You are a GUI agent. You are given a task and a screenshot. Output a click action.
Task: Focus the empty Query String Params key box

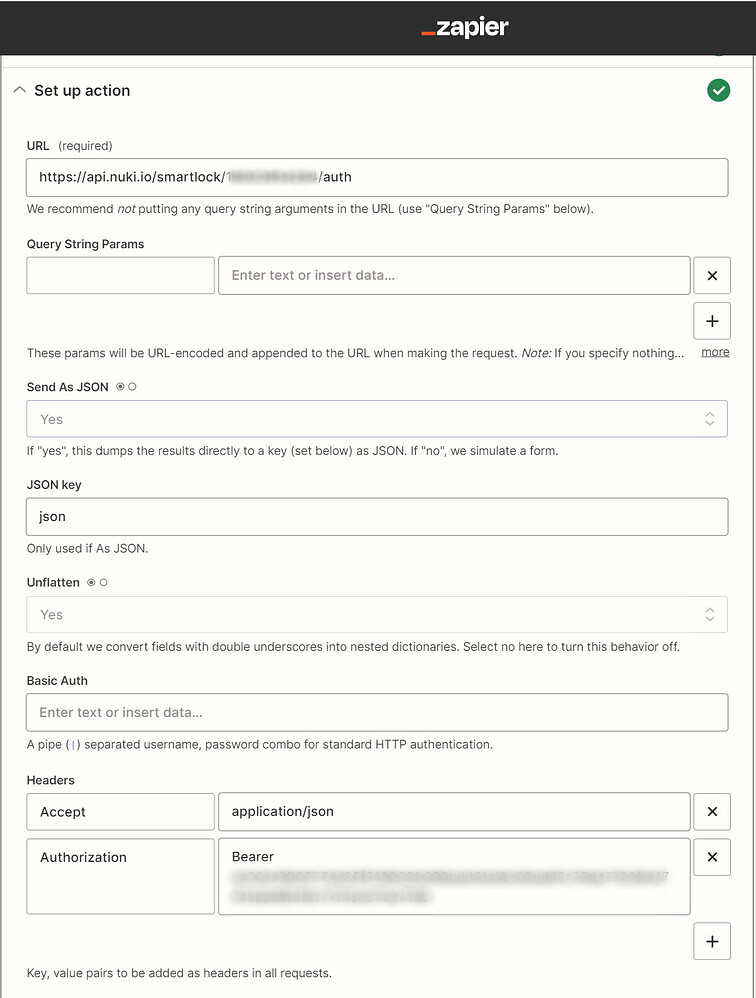pyautogui.click(x=120, y=275)
